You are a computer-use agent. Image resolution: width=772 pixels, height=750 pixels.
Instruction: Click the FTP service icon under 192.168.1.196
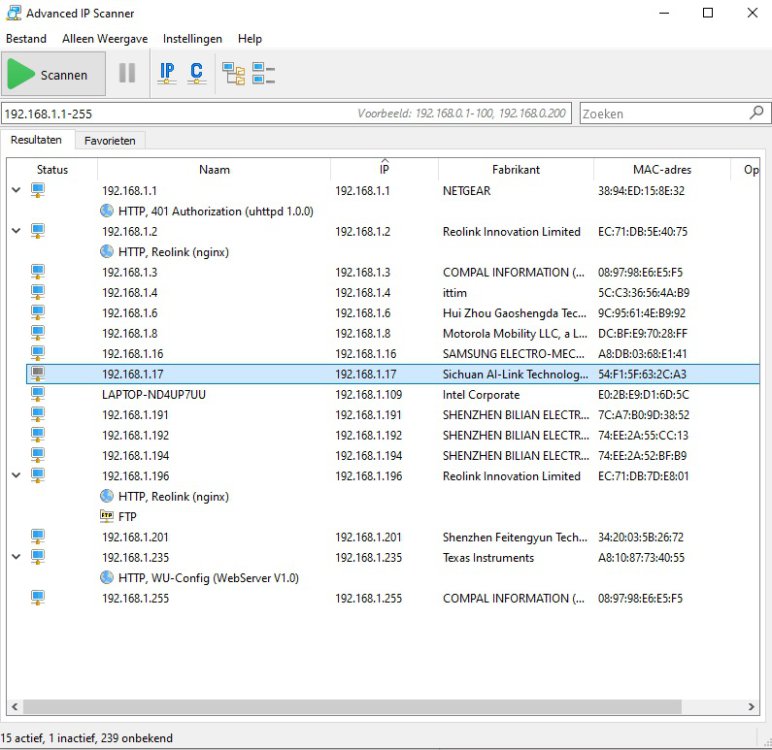click(x=107, y=517)
